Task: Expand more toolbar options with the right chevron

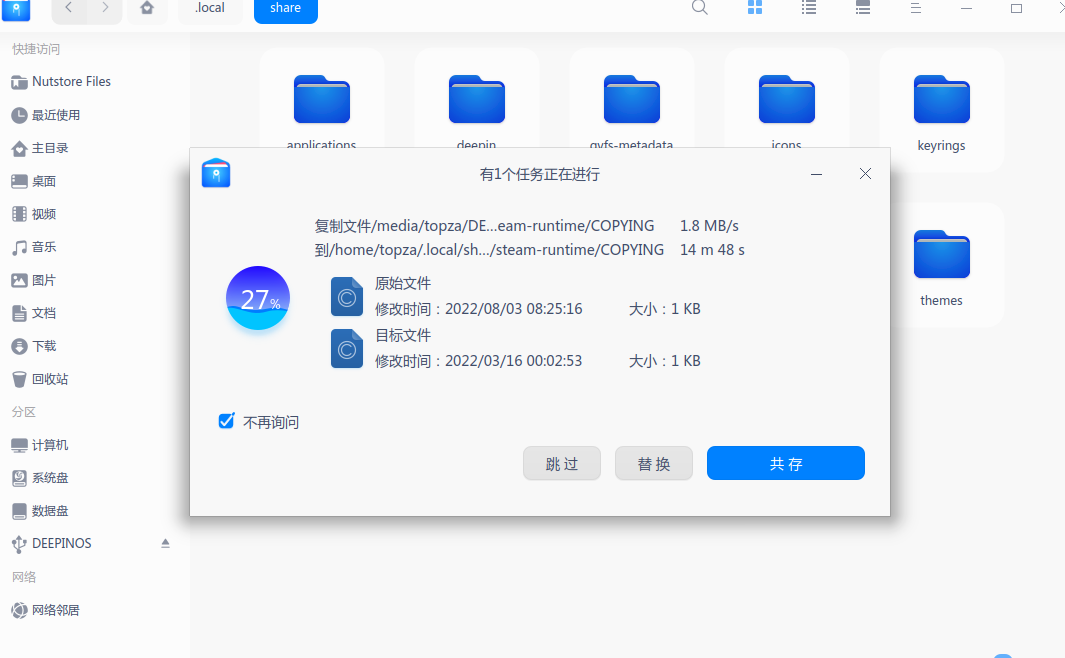Action: click(x=1059, y=8)
